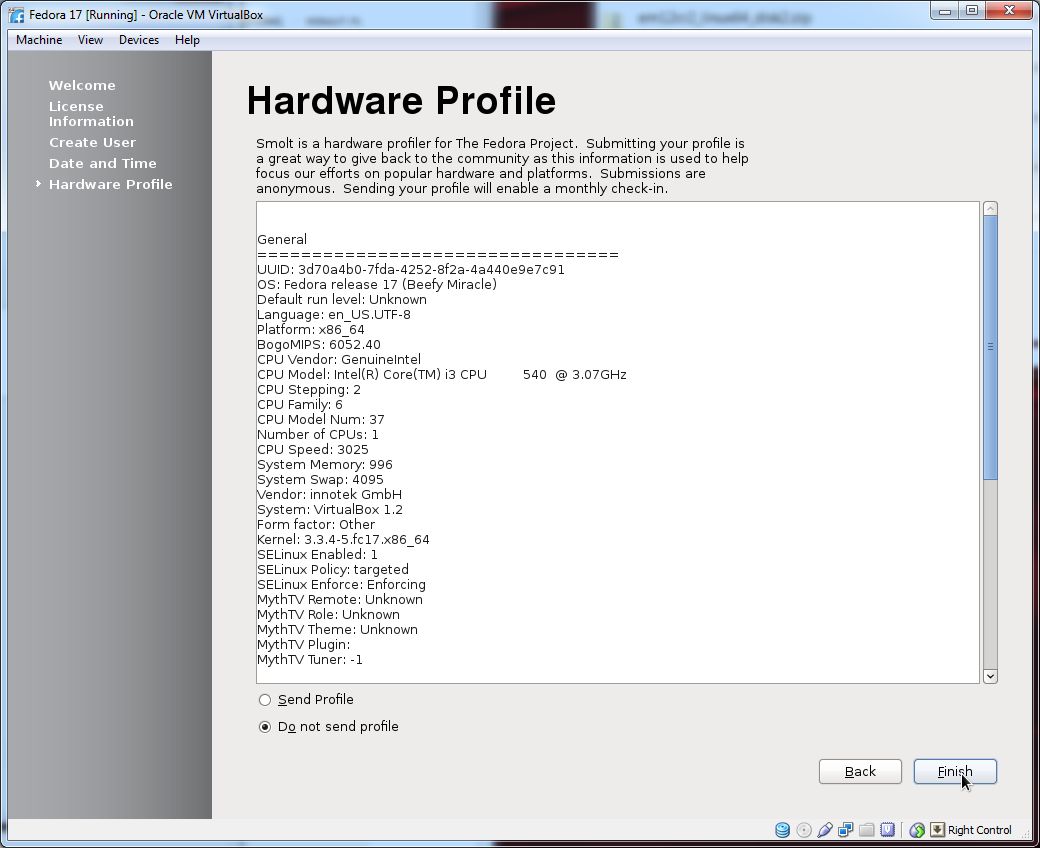The height and width of the screenshot is (848, 1040).
Task: Click the 'Default run level: Unknown' line
Action: tap(342, 299)
